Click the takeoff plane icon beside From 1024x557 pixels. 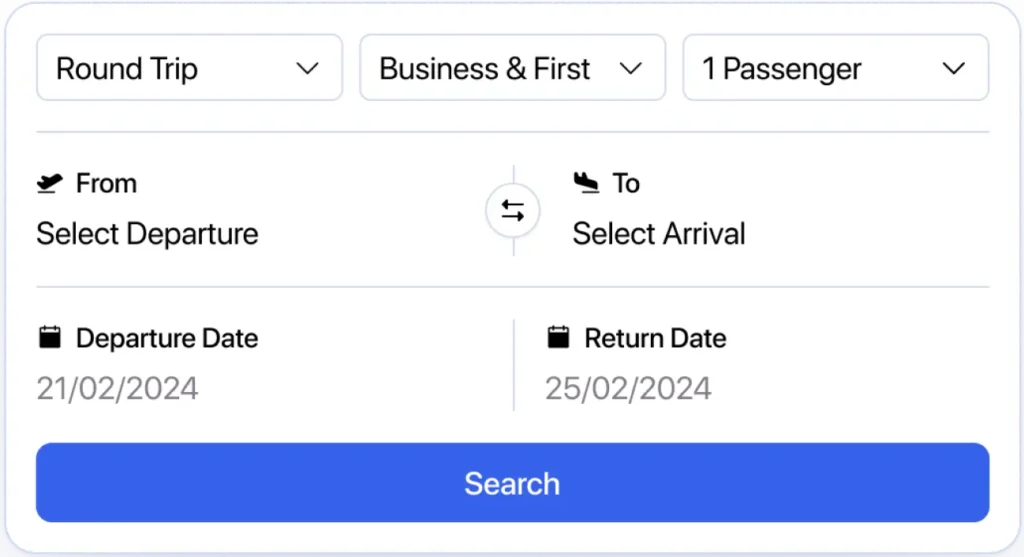48,183
